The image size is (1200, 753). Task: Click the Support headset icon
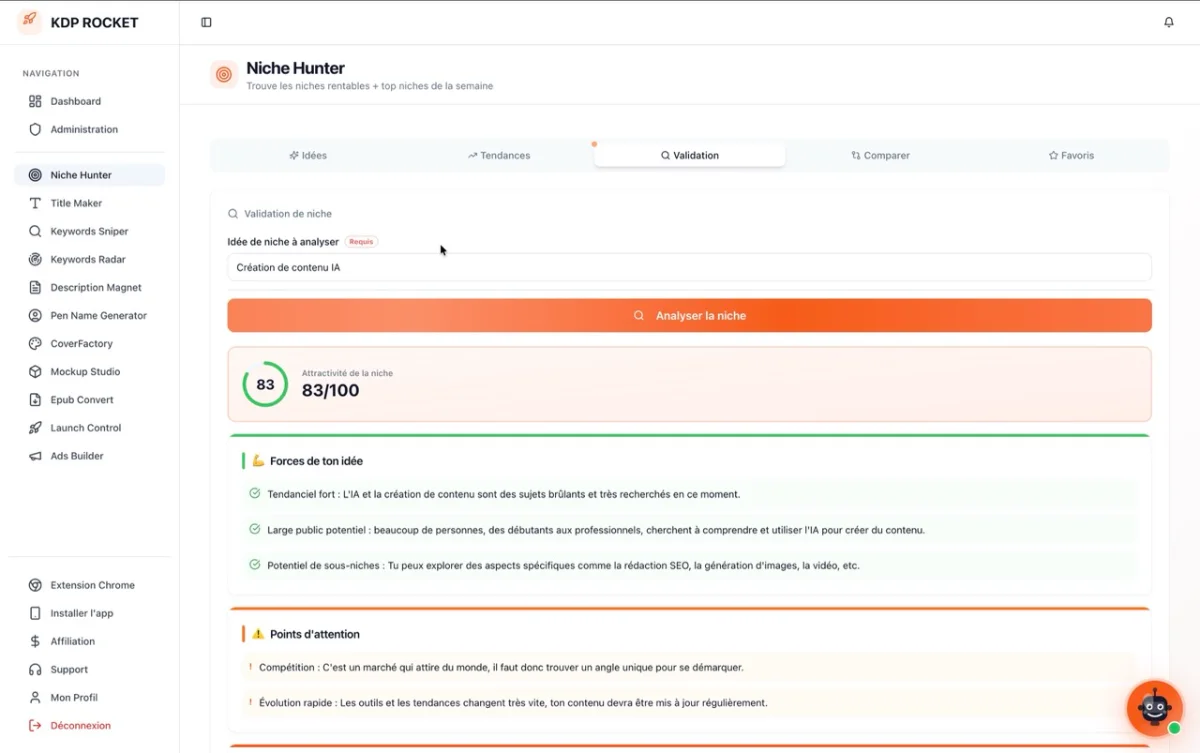[35, 669]
